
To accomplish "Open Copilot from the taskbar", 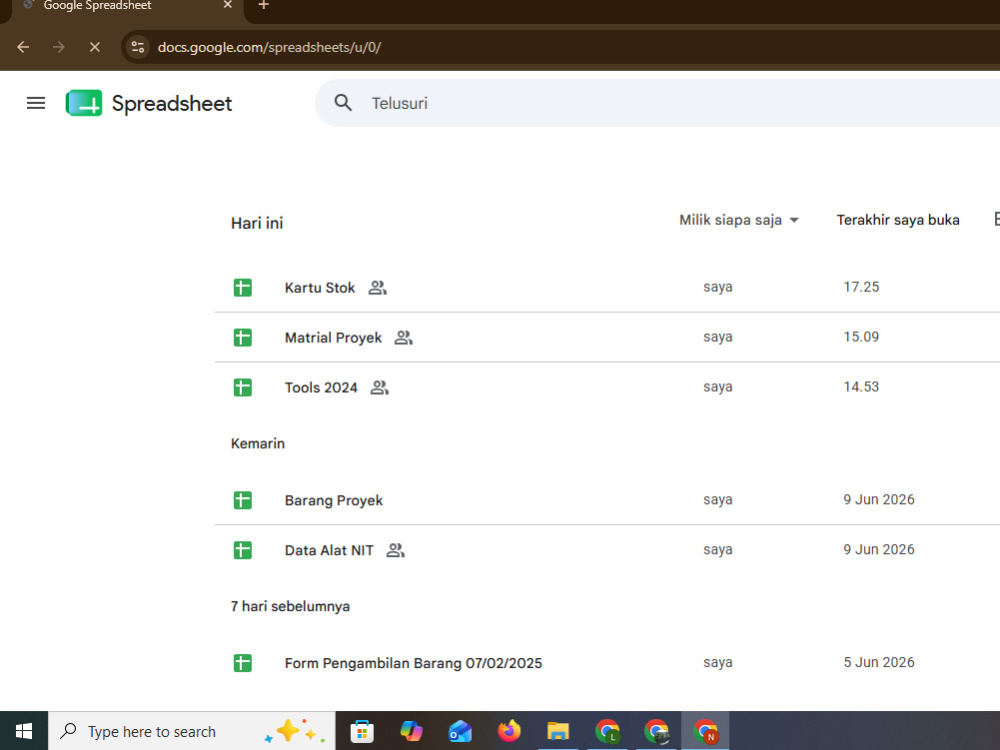I will (411, 731).
